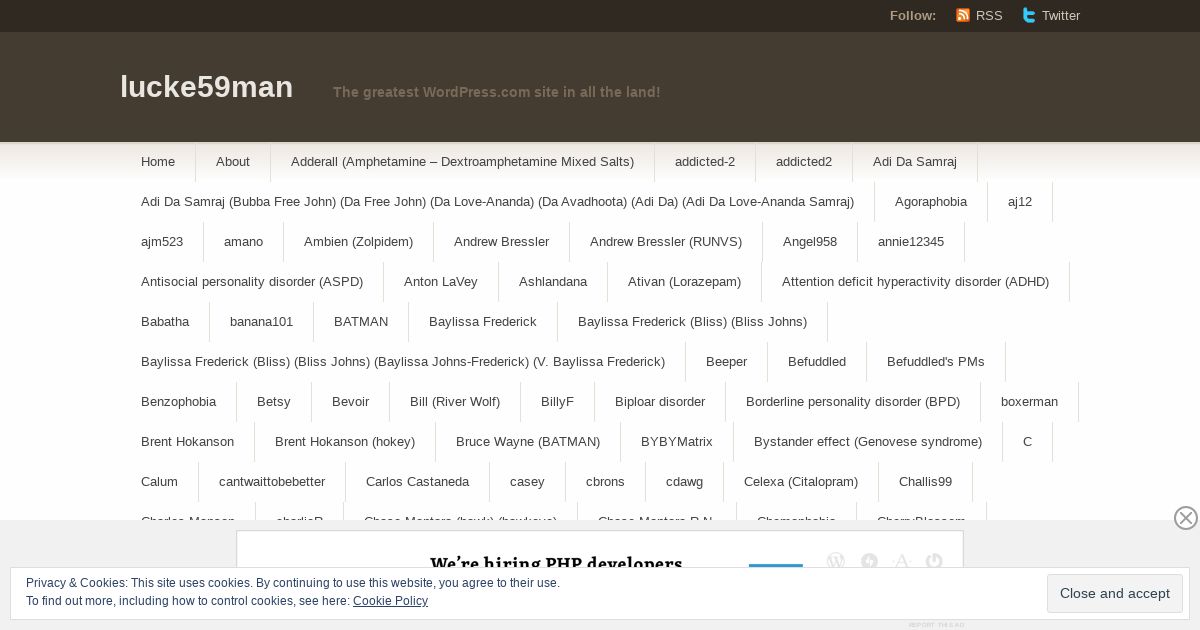Viewport: 1200px width, 630px height.
Task: Open Baylissa Frederick (Bliss) (Bliss Johns) page
Action: tap(692, 321)
